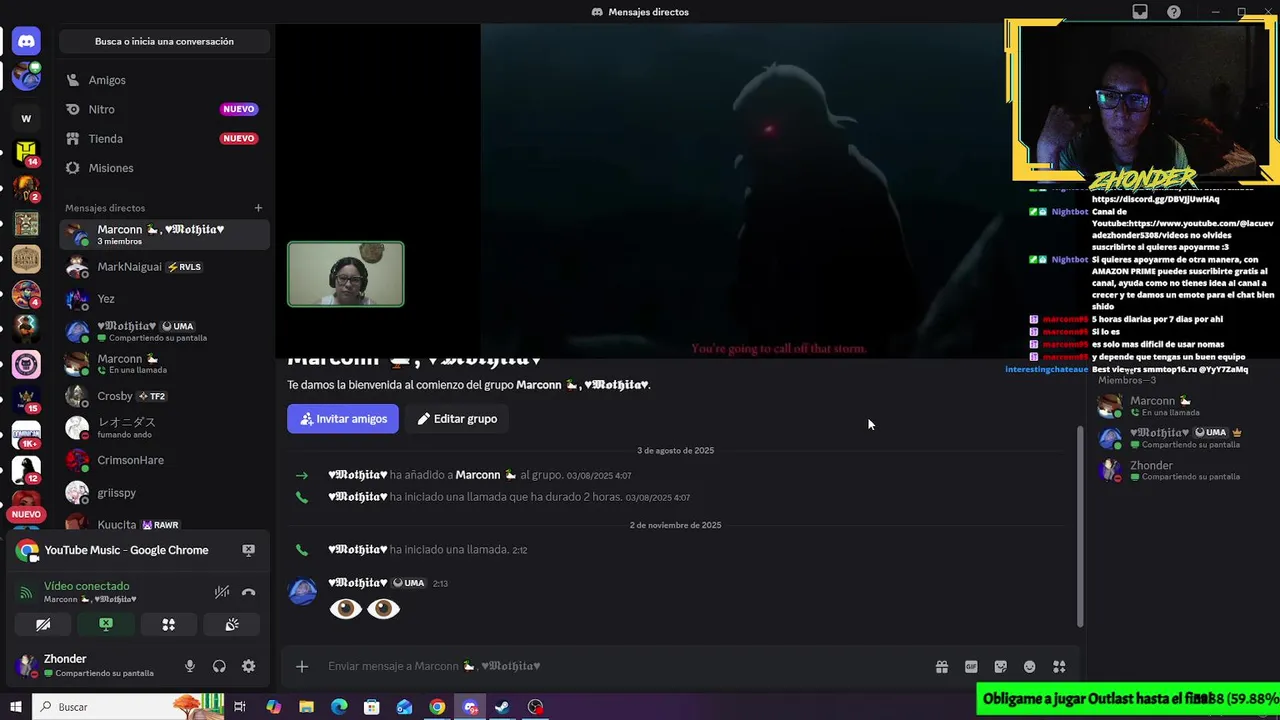Open Yez direct message
This screenshot has width=1280, height=720.
tap(164, 299)
